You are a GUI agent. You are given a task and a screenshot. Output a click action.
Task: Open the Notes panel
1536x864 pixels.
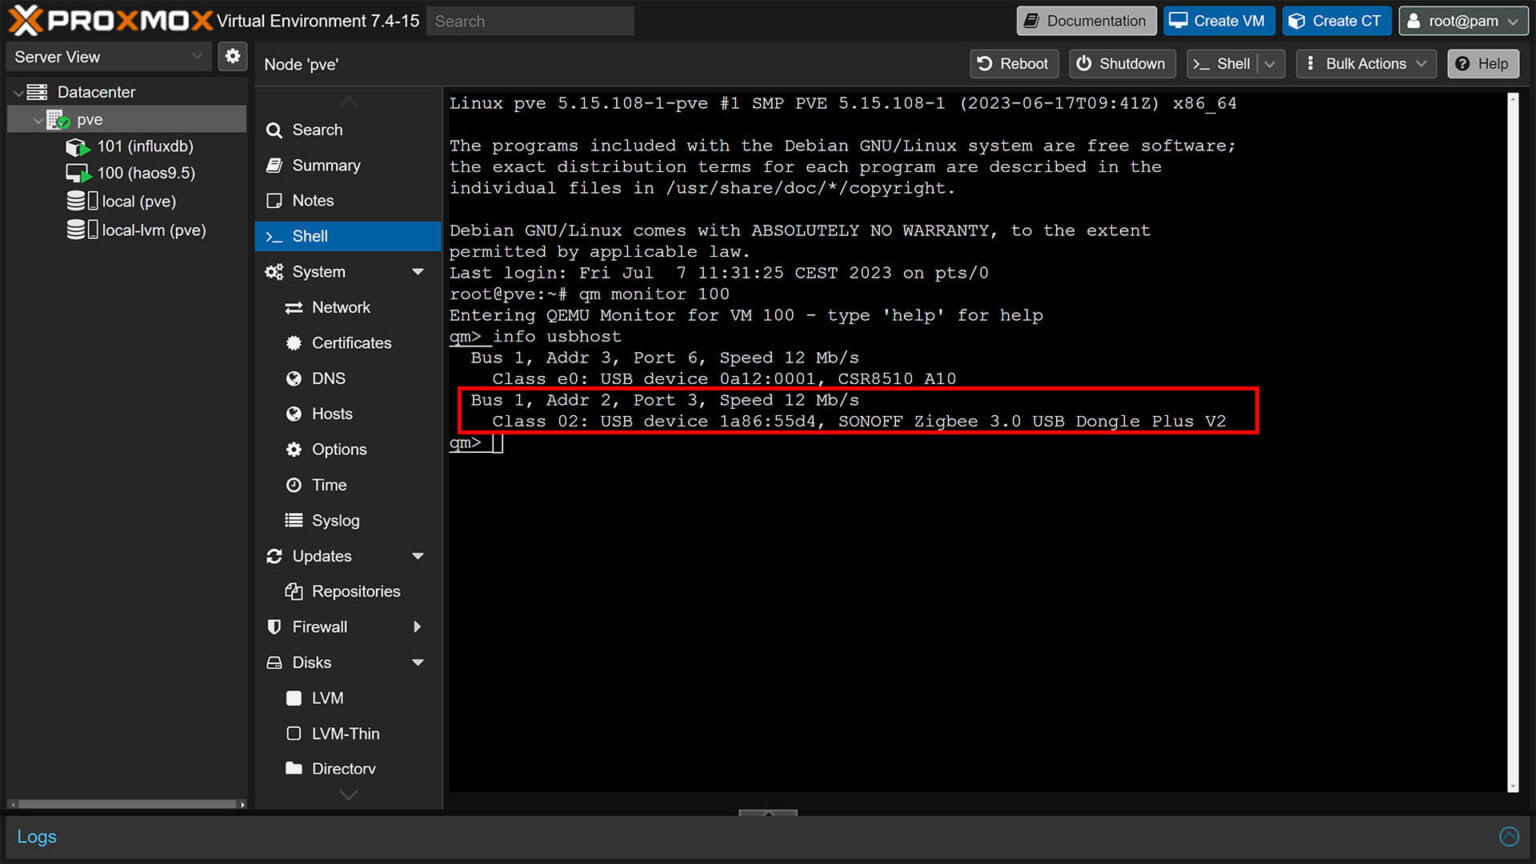click(312, 200)
